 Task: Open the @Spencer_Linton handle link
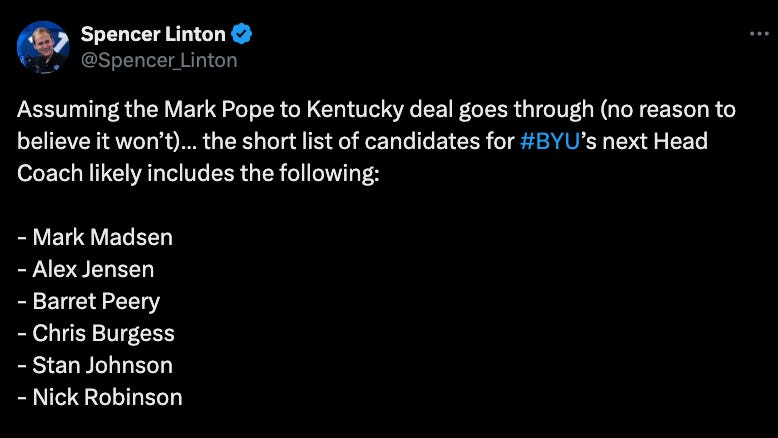tap(159, 60)
